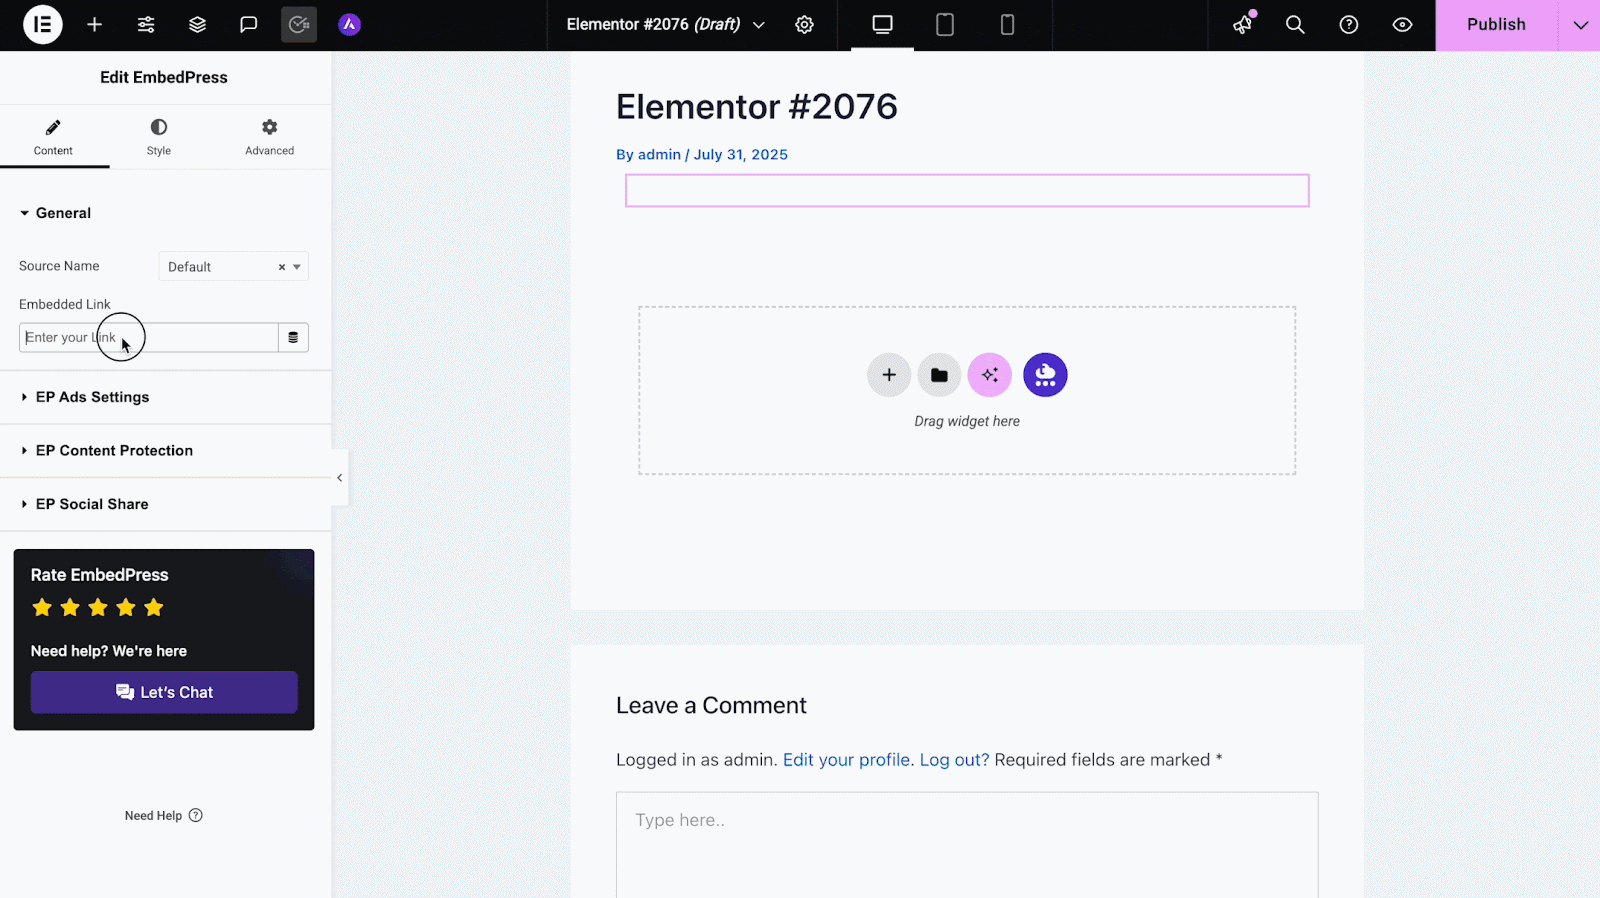Switch to desktop preview mode
This screenshot has height=898, width=1600.
[x=882, y=25]
